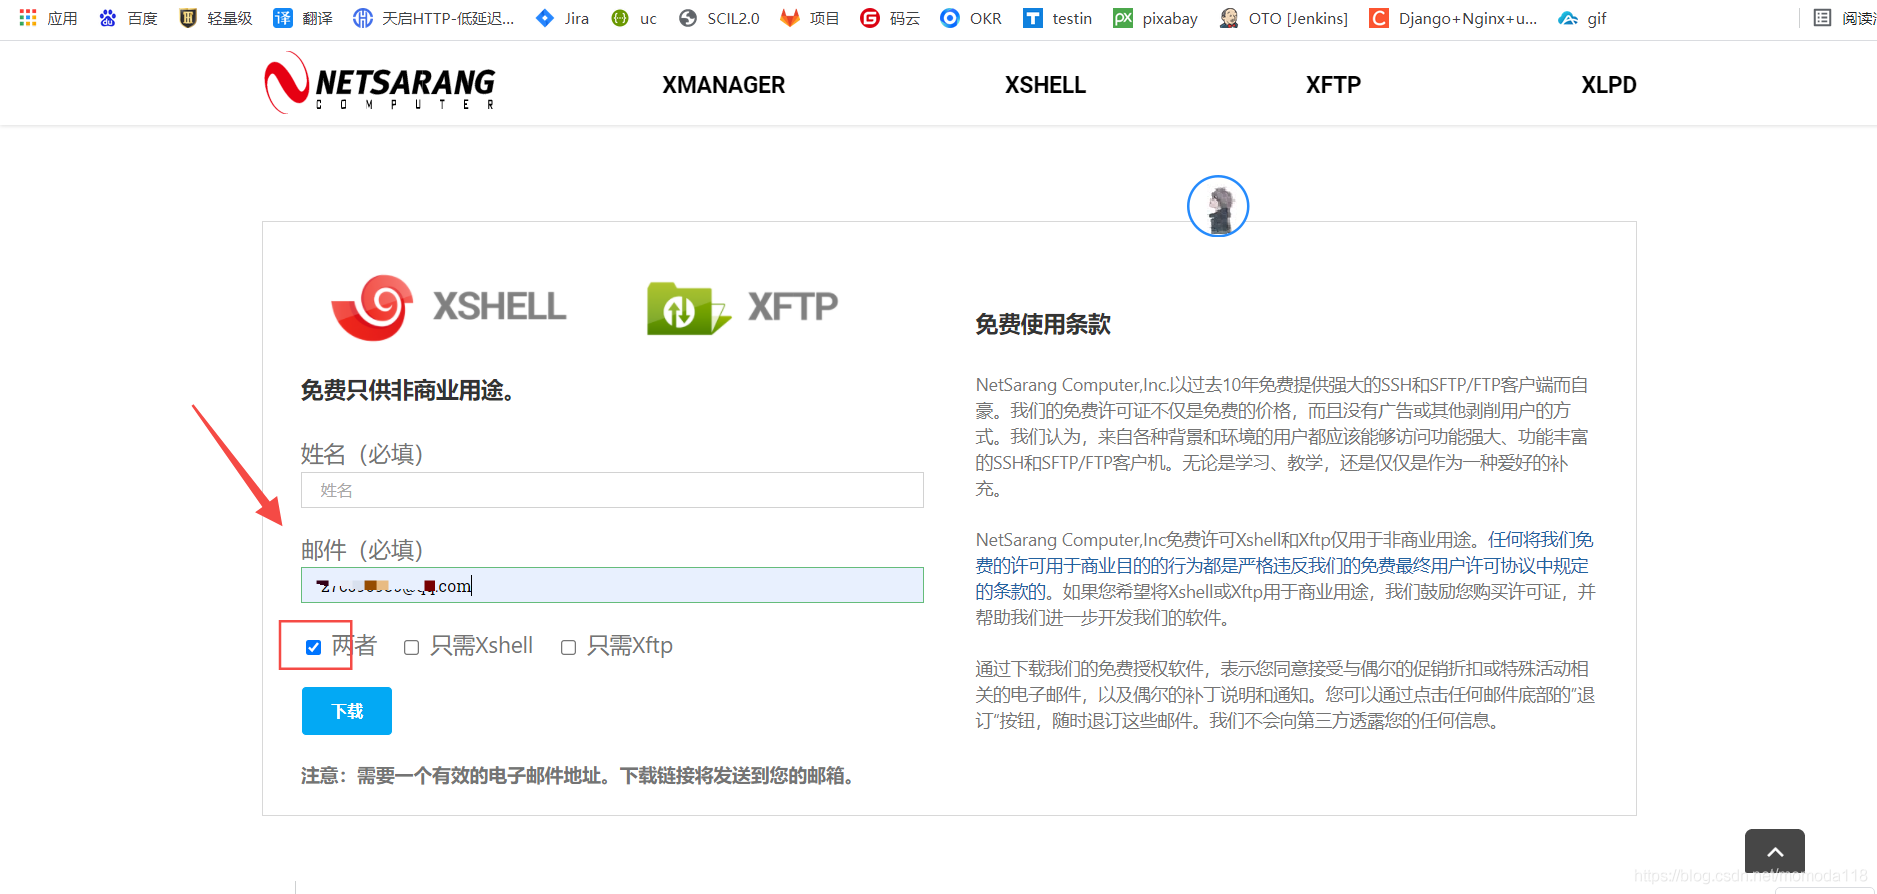Open the testin bookmark icon
This screenshot has width=1877, height=894.
click(x=1033, y=18)
